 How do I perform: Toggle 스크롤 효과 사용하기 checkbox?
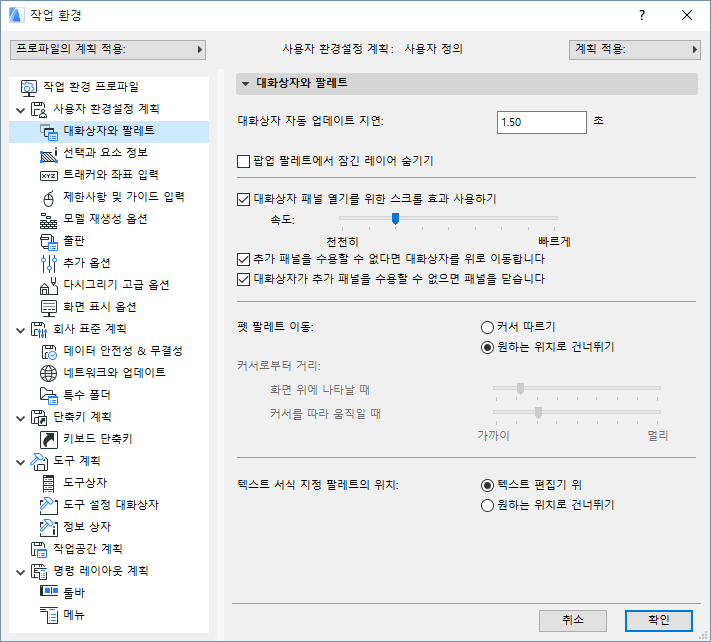coord(243,199)
